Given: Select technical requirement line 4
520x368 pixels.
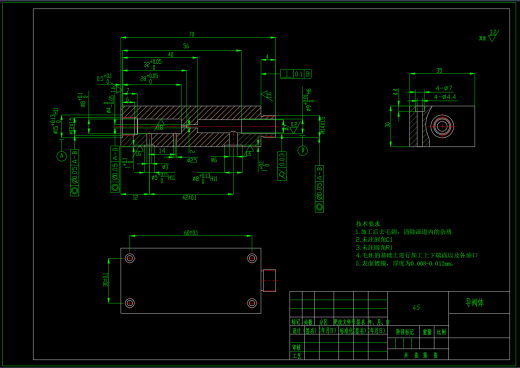Looking at the screenshot, I should pos(417,255).
